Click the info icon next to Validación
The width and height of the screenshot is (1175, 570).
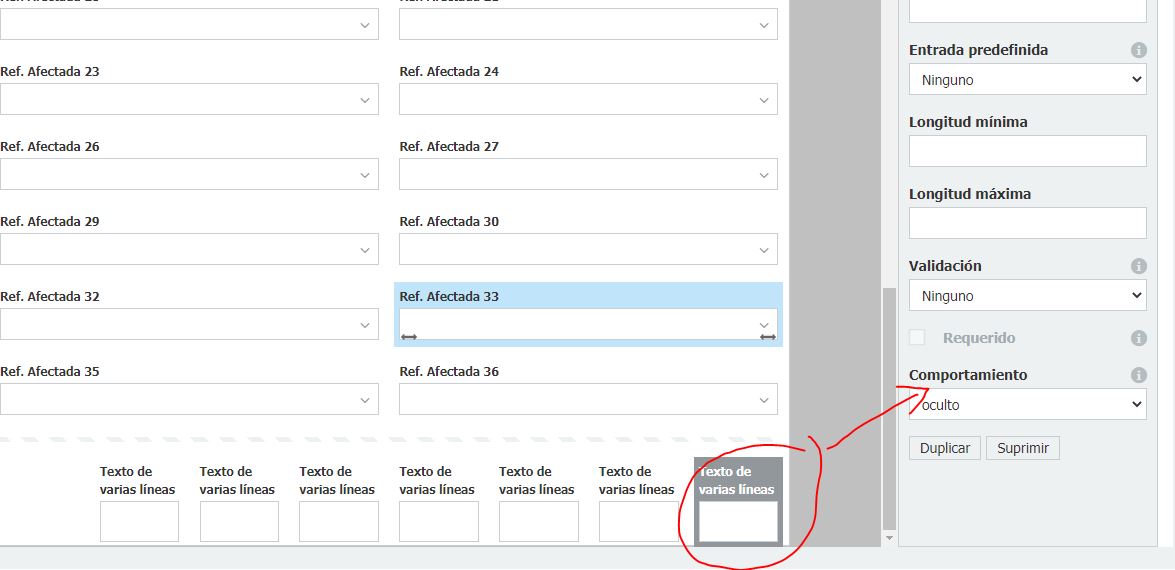coord(1138,266)
